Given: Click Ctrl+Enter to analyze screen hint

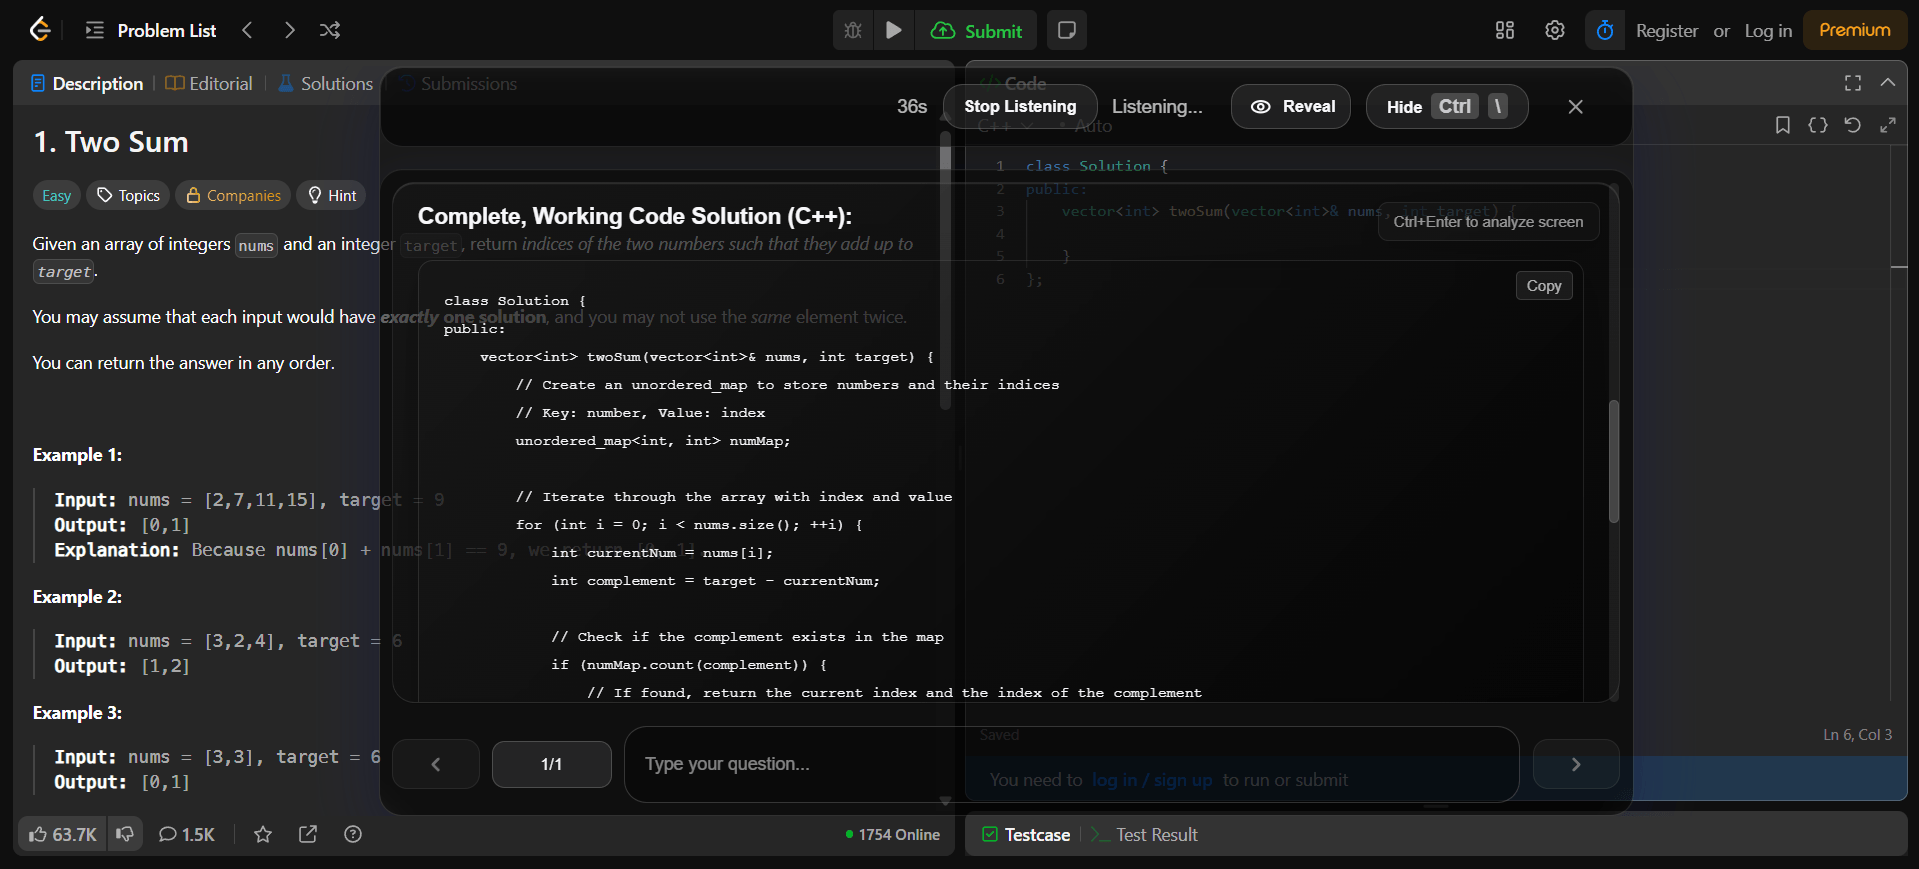Looking at the screenshot, I should (x=1488, y=222).
